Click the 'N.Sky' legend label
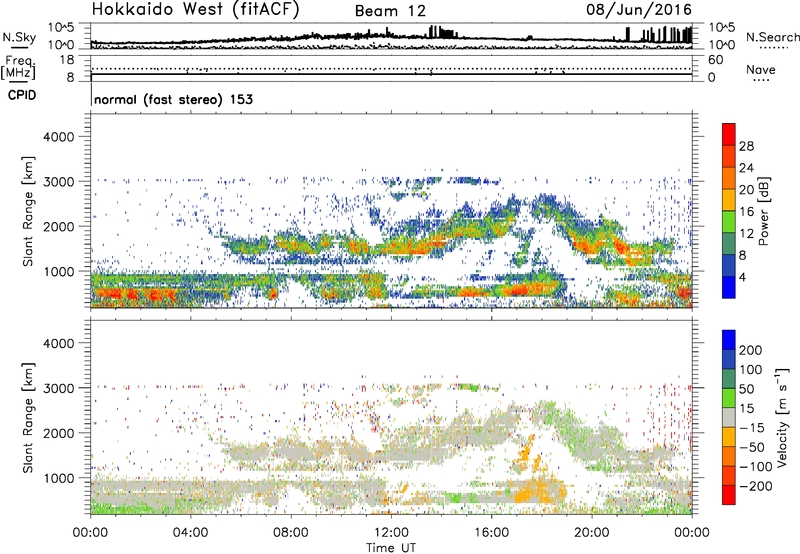 pyautogui.click(x=19, y=37)
